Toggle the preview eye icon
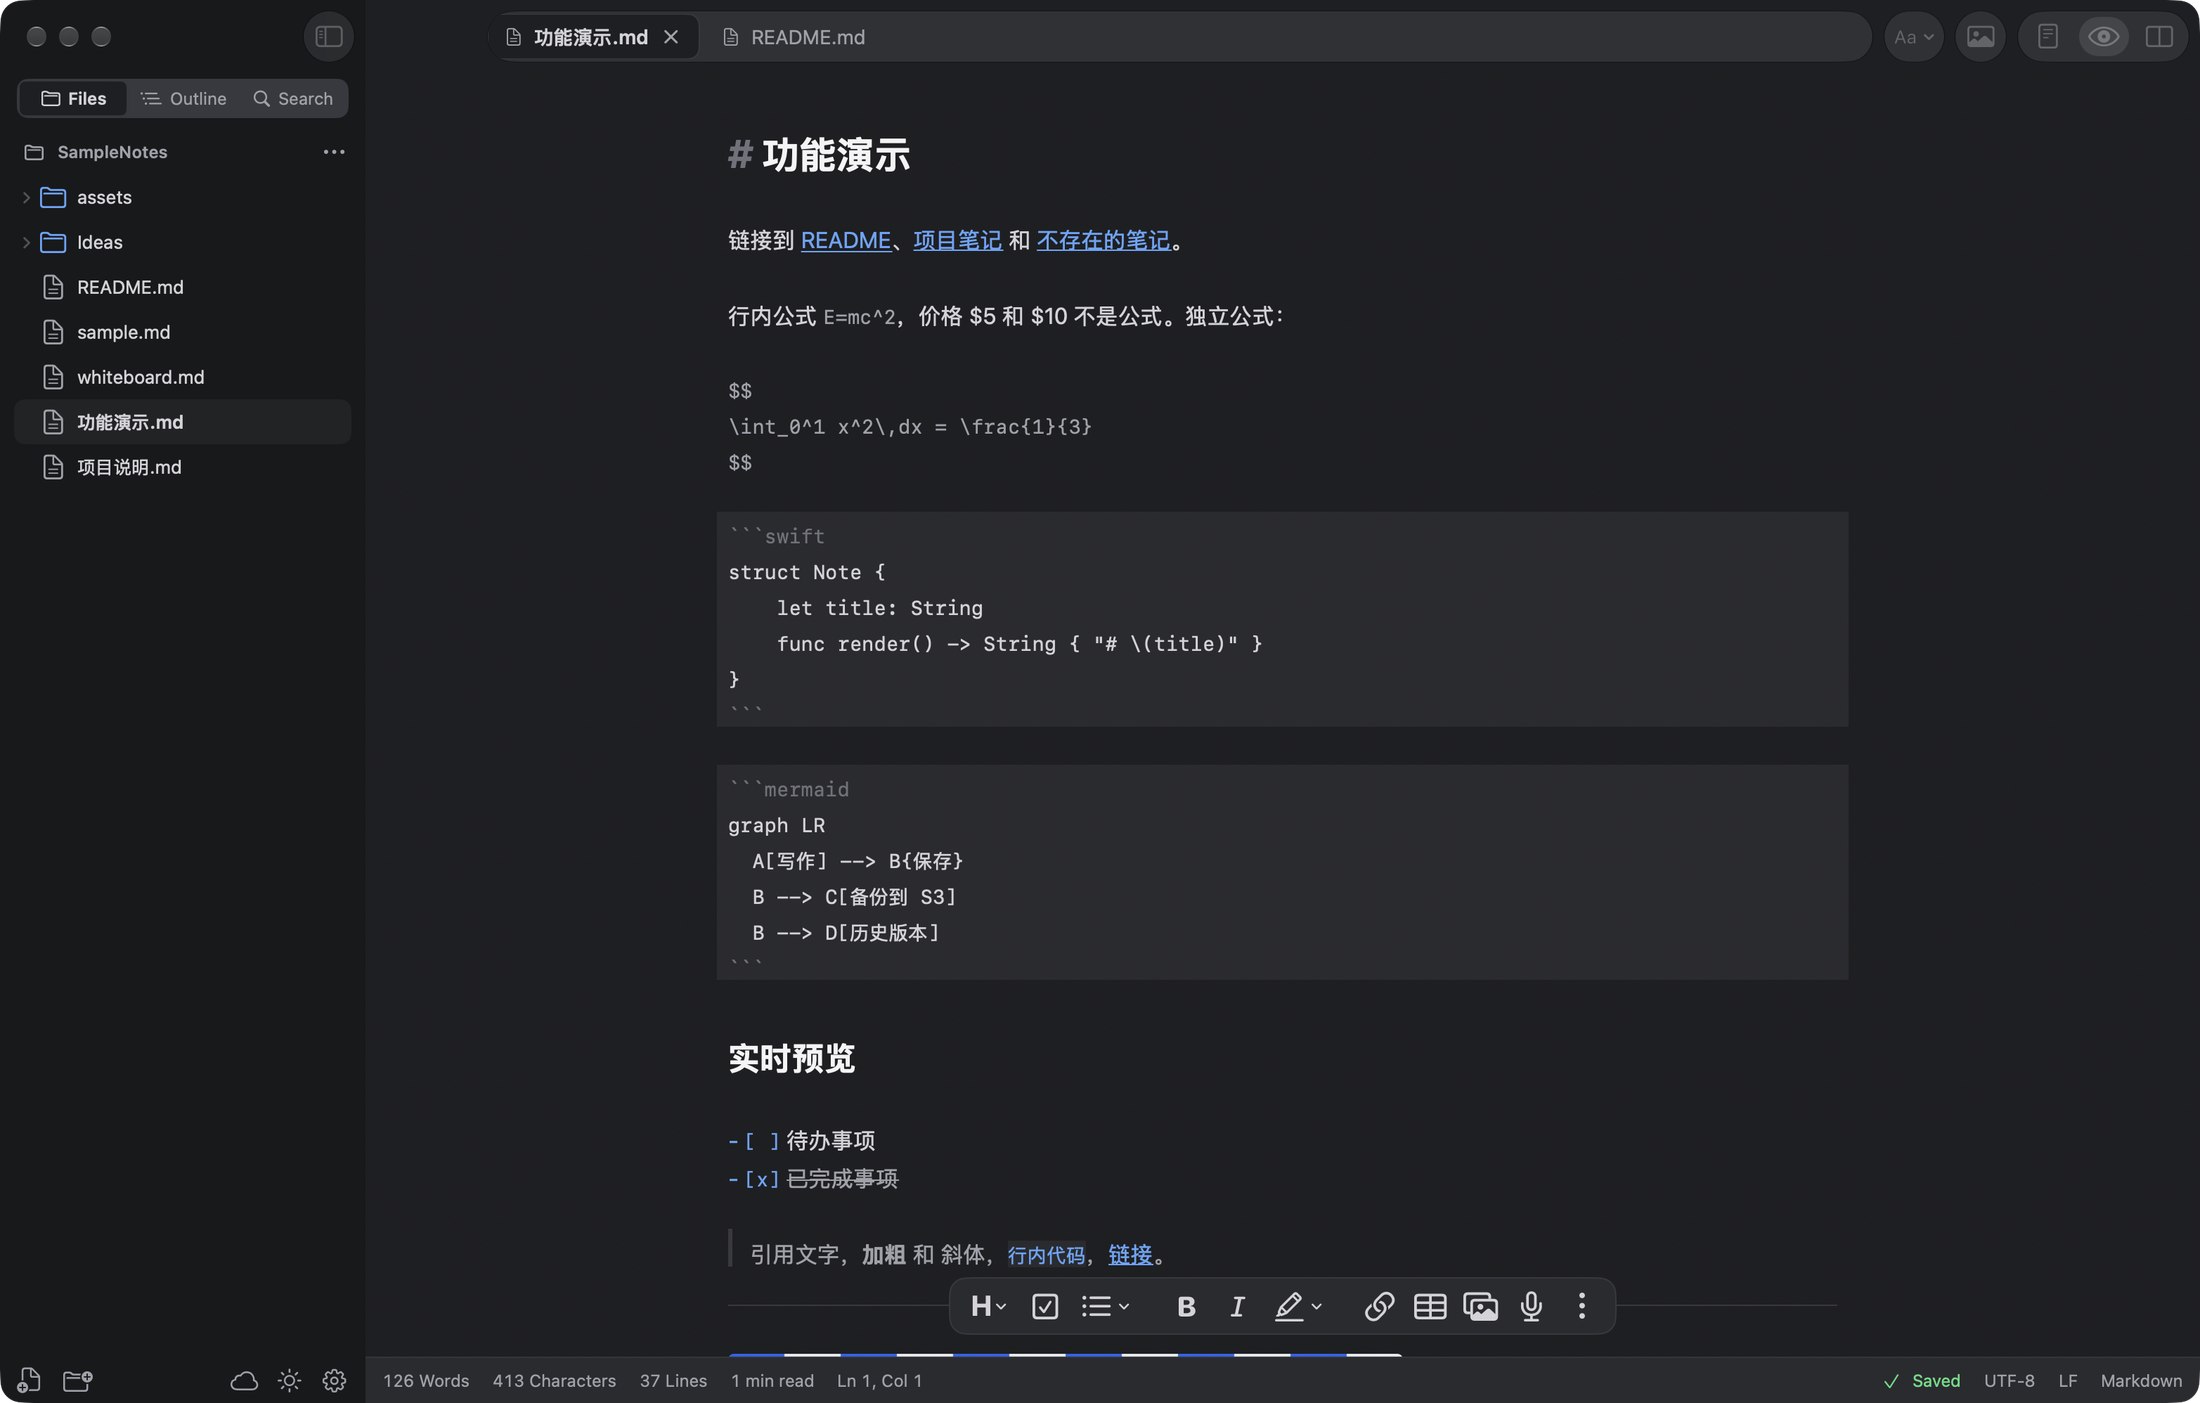 2103,37
